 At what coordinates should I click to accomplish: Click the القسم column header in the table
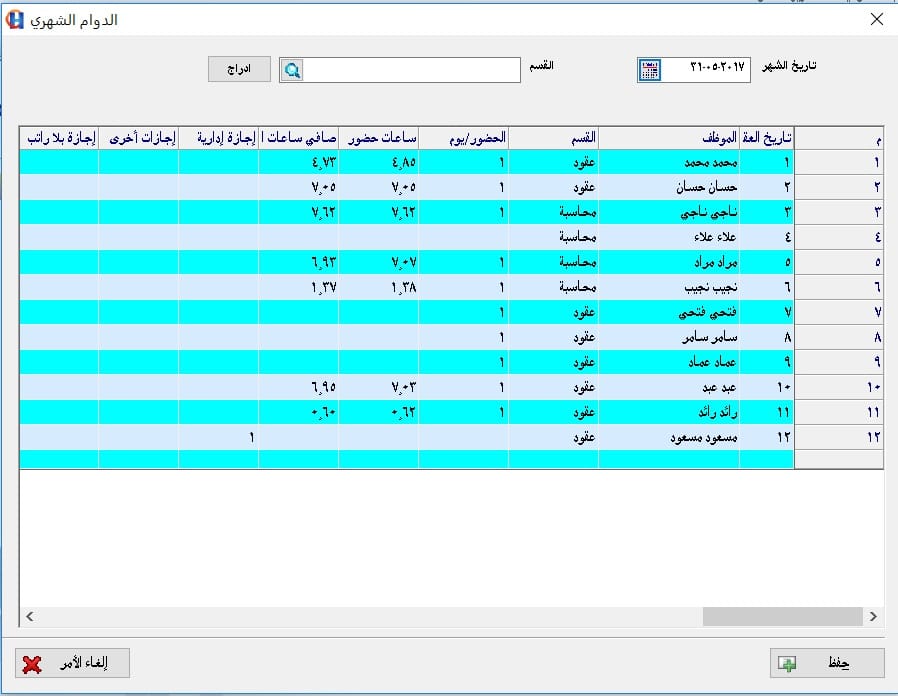click(554, 138)
